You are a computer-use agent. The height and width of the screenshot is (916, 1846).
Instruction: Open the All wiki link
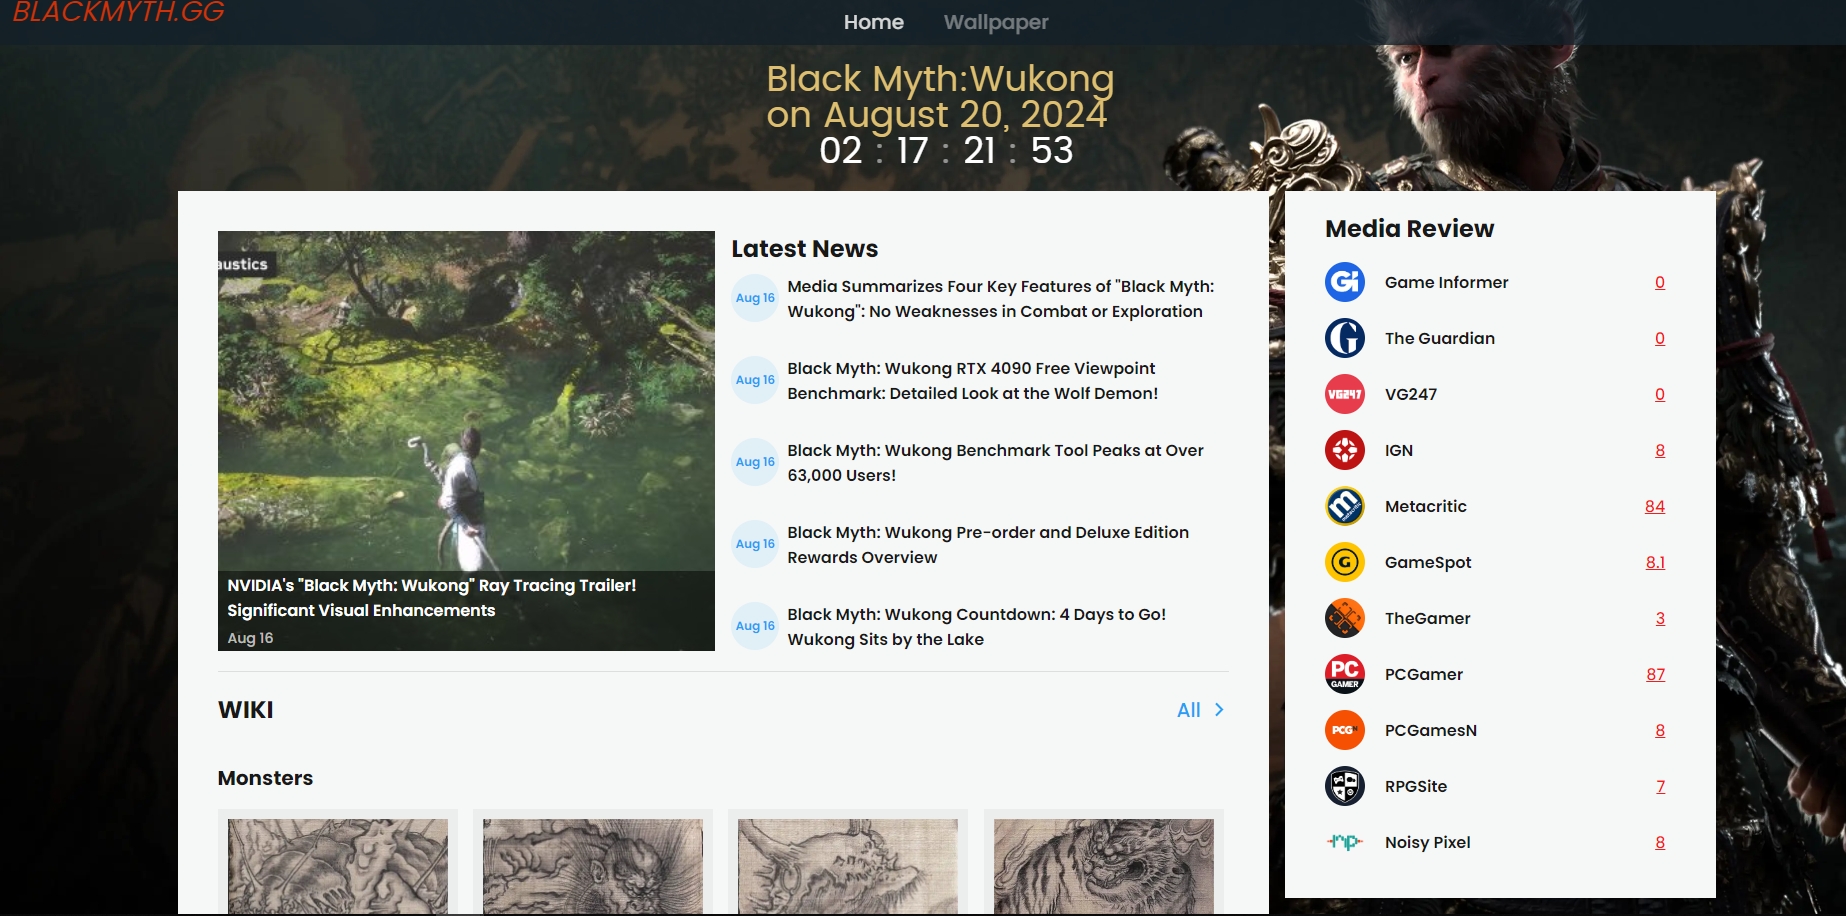click(1188, 710)
